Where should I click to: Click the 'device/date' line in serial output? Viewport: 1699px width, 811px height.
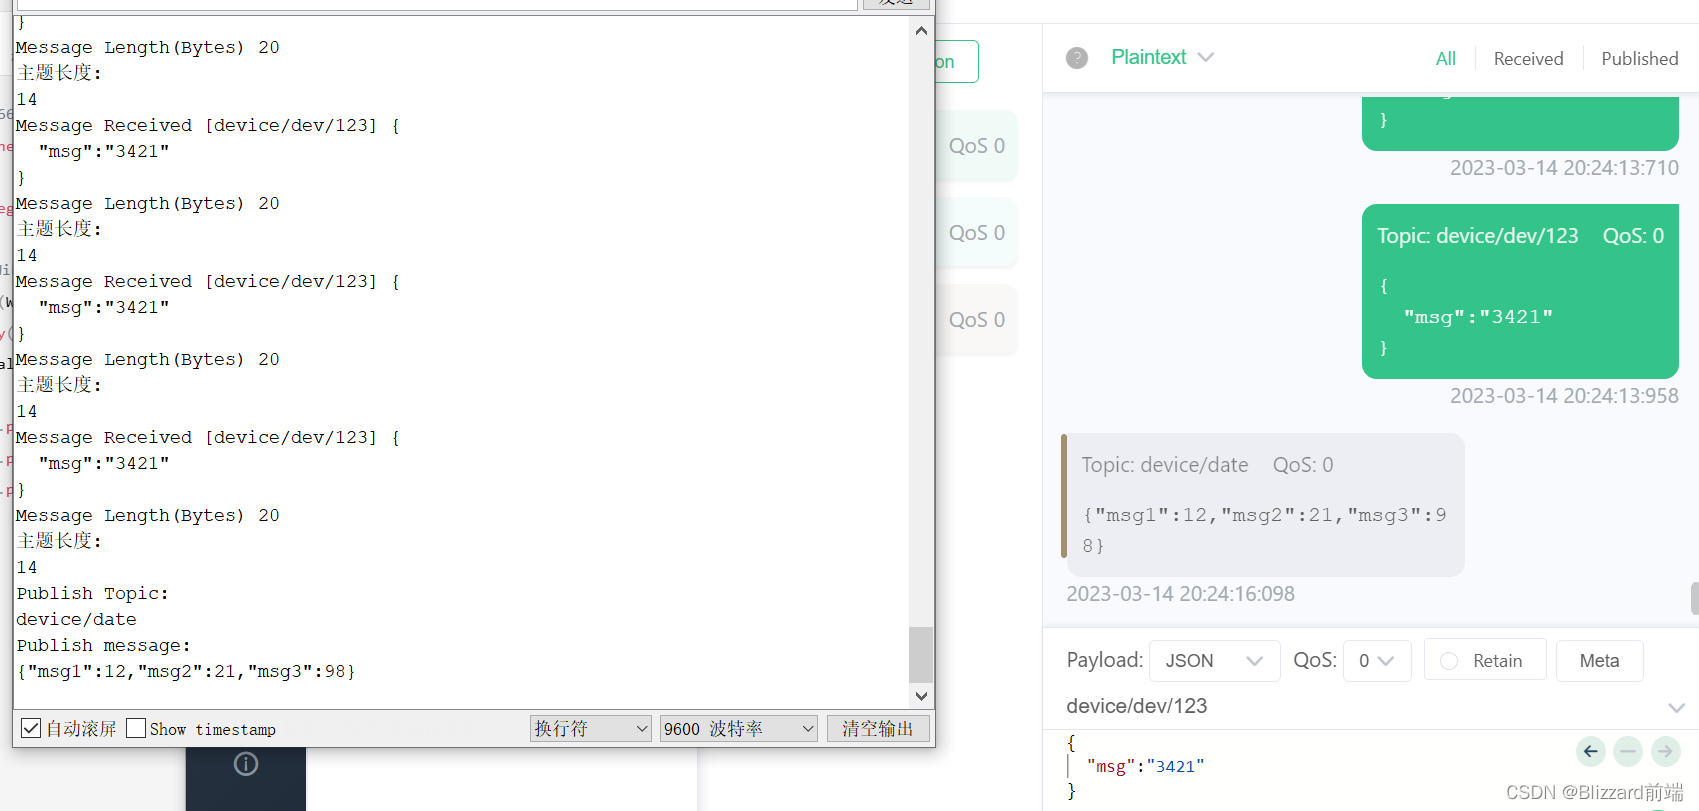tap(76, 620)
